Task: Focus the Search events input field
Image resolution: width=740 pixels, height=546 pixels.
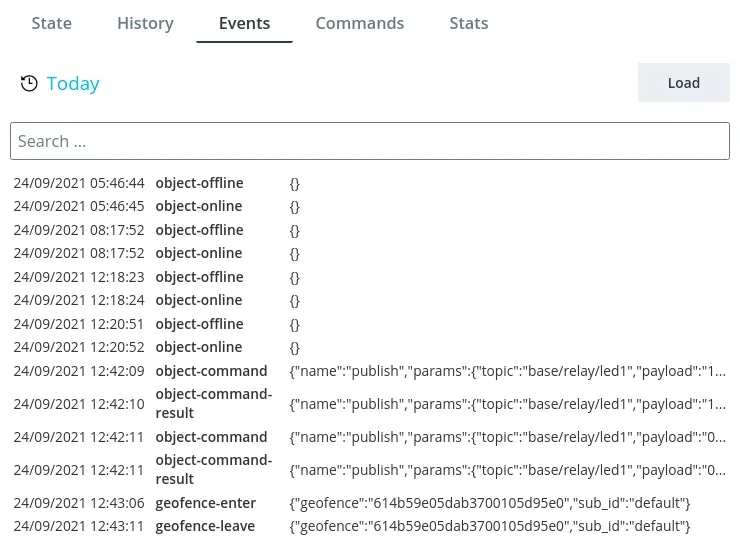Action: point(370,141)
